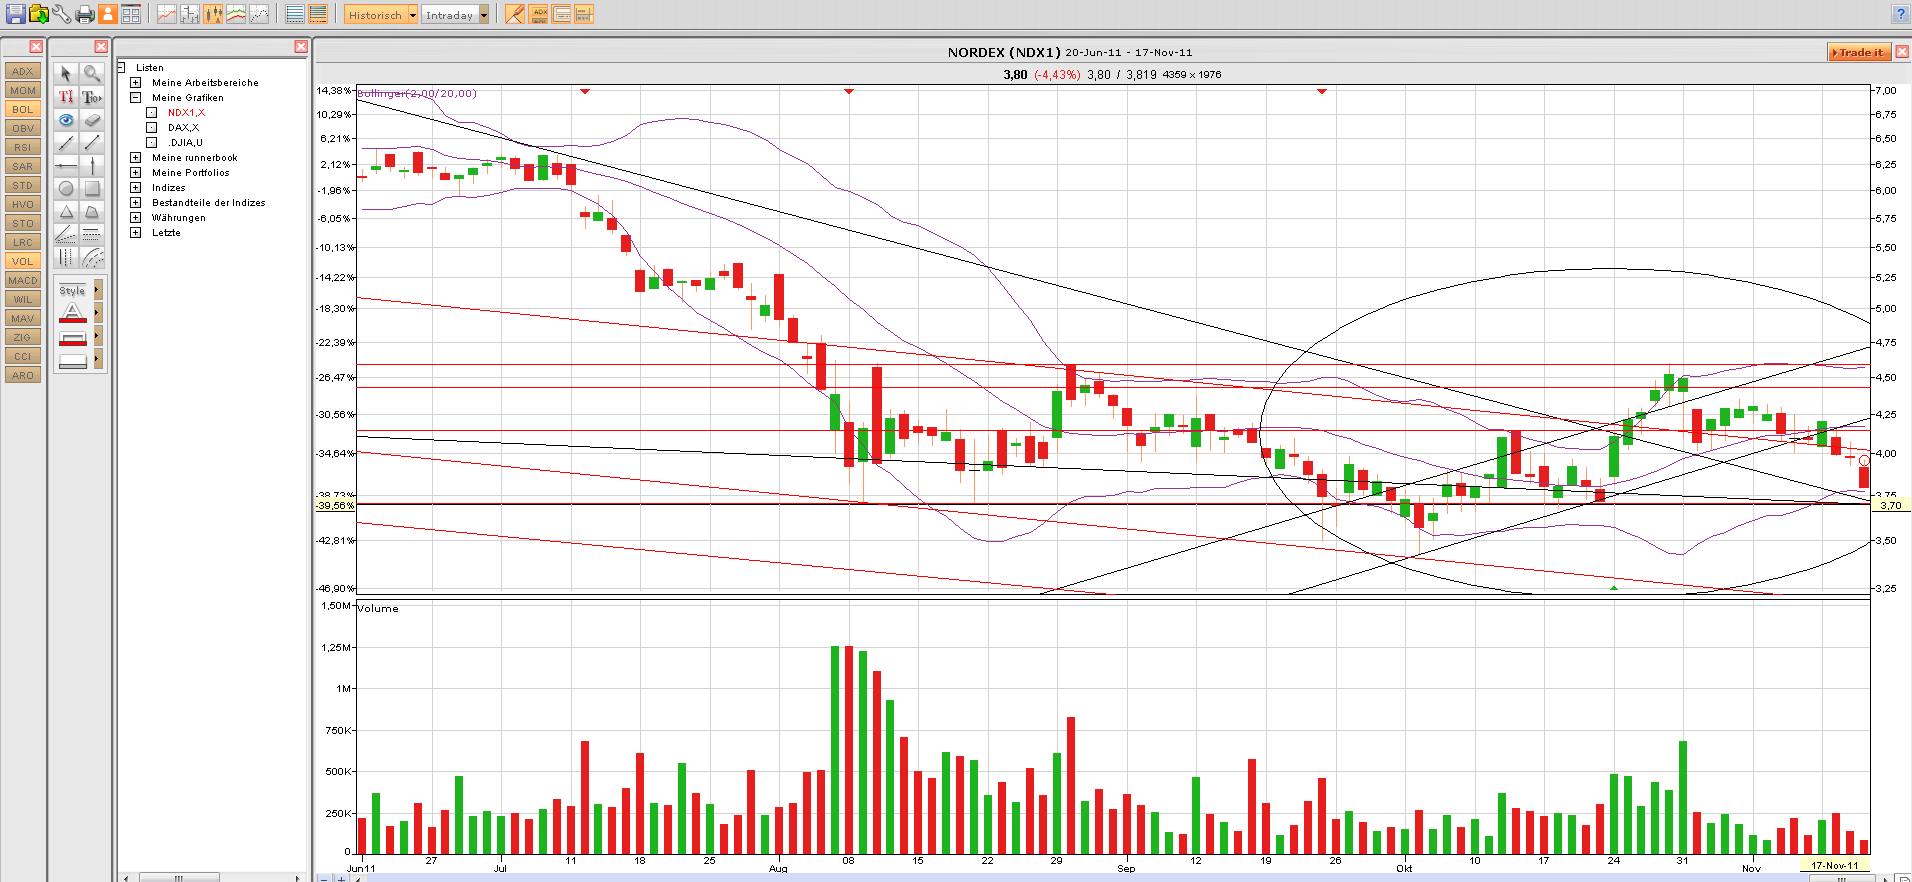The height and width of the screenshot is (882, 1912).
Task: Close the indicators panel
Action: point(36,46)
